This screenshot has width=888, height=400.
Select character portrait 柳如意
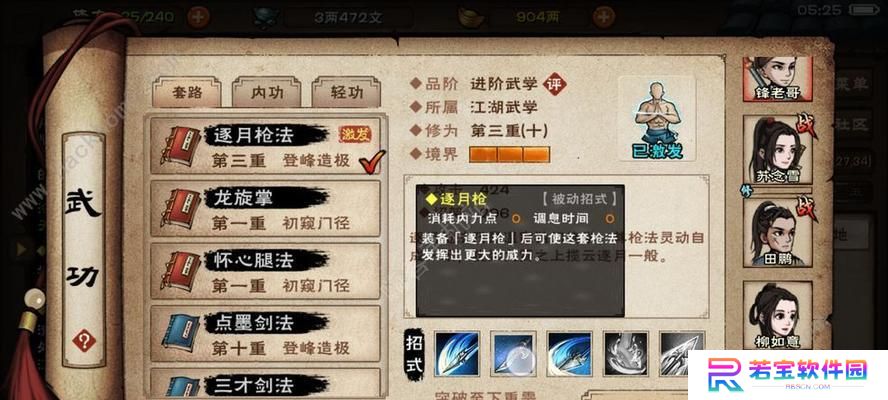coord(777,316)
